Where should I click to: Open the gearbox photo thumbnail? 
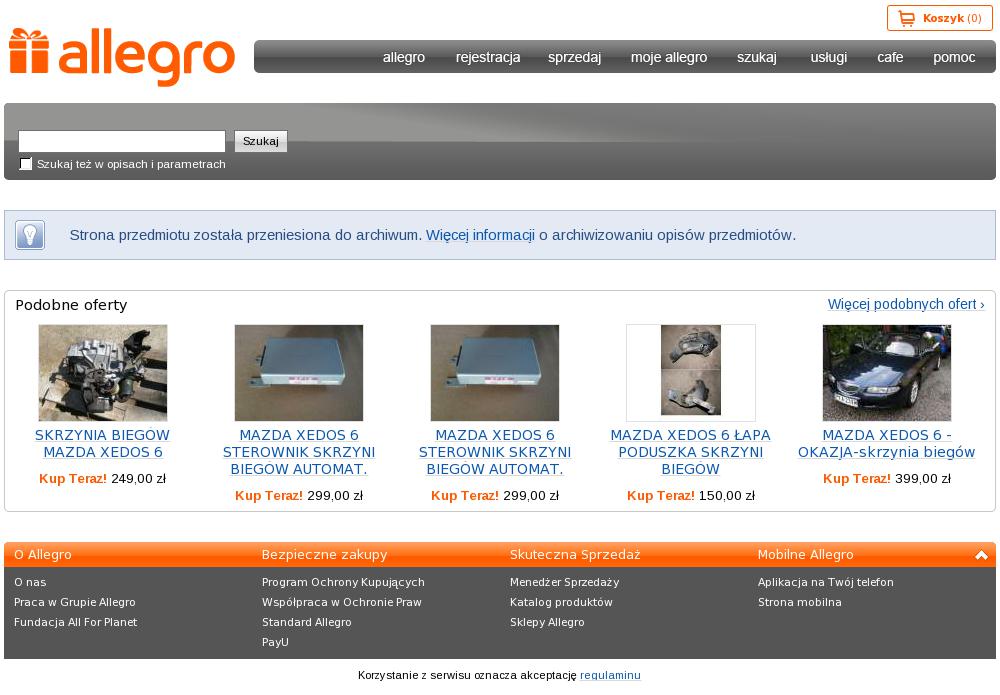103,372
